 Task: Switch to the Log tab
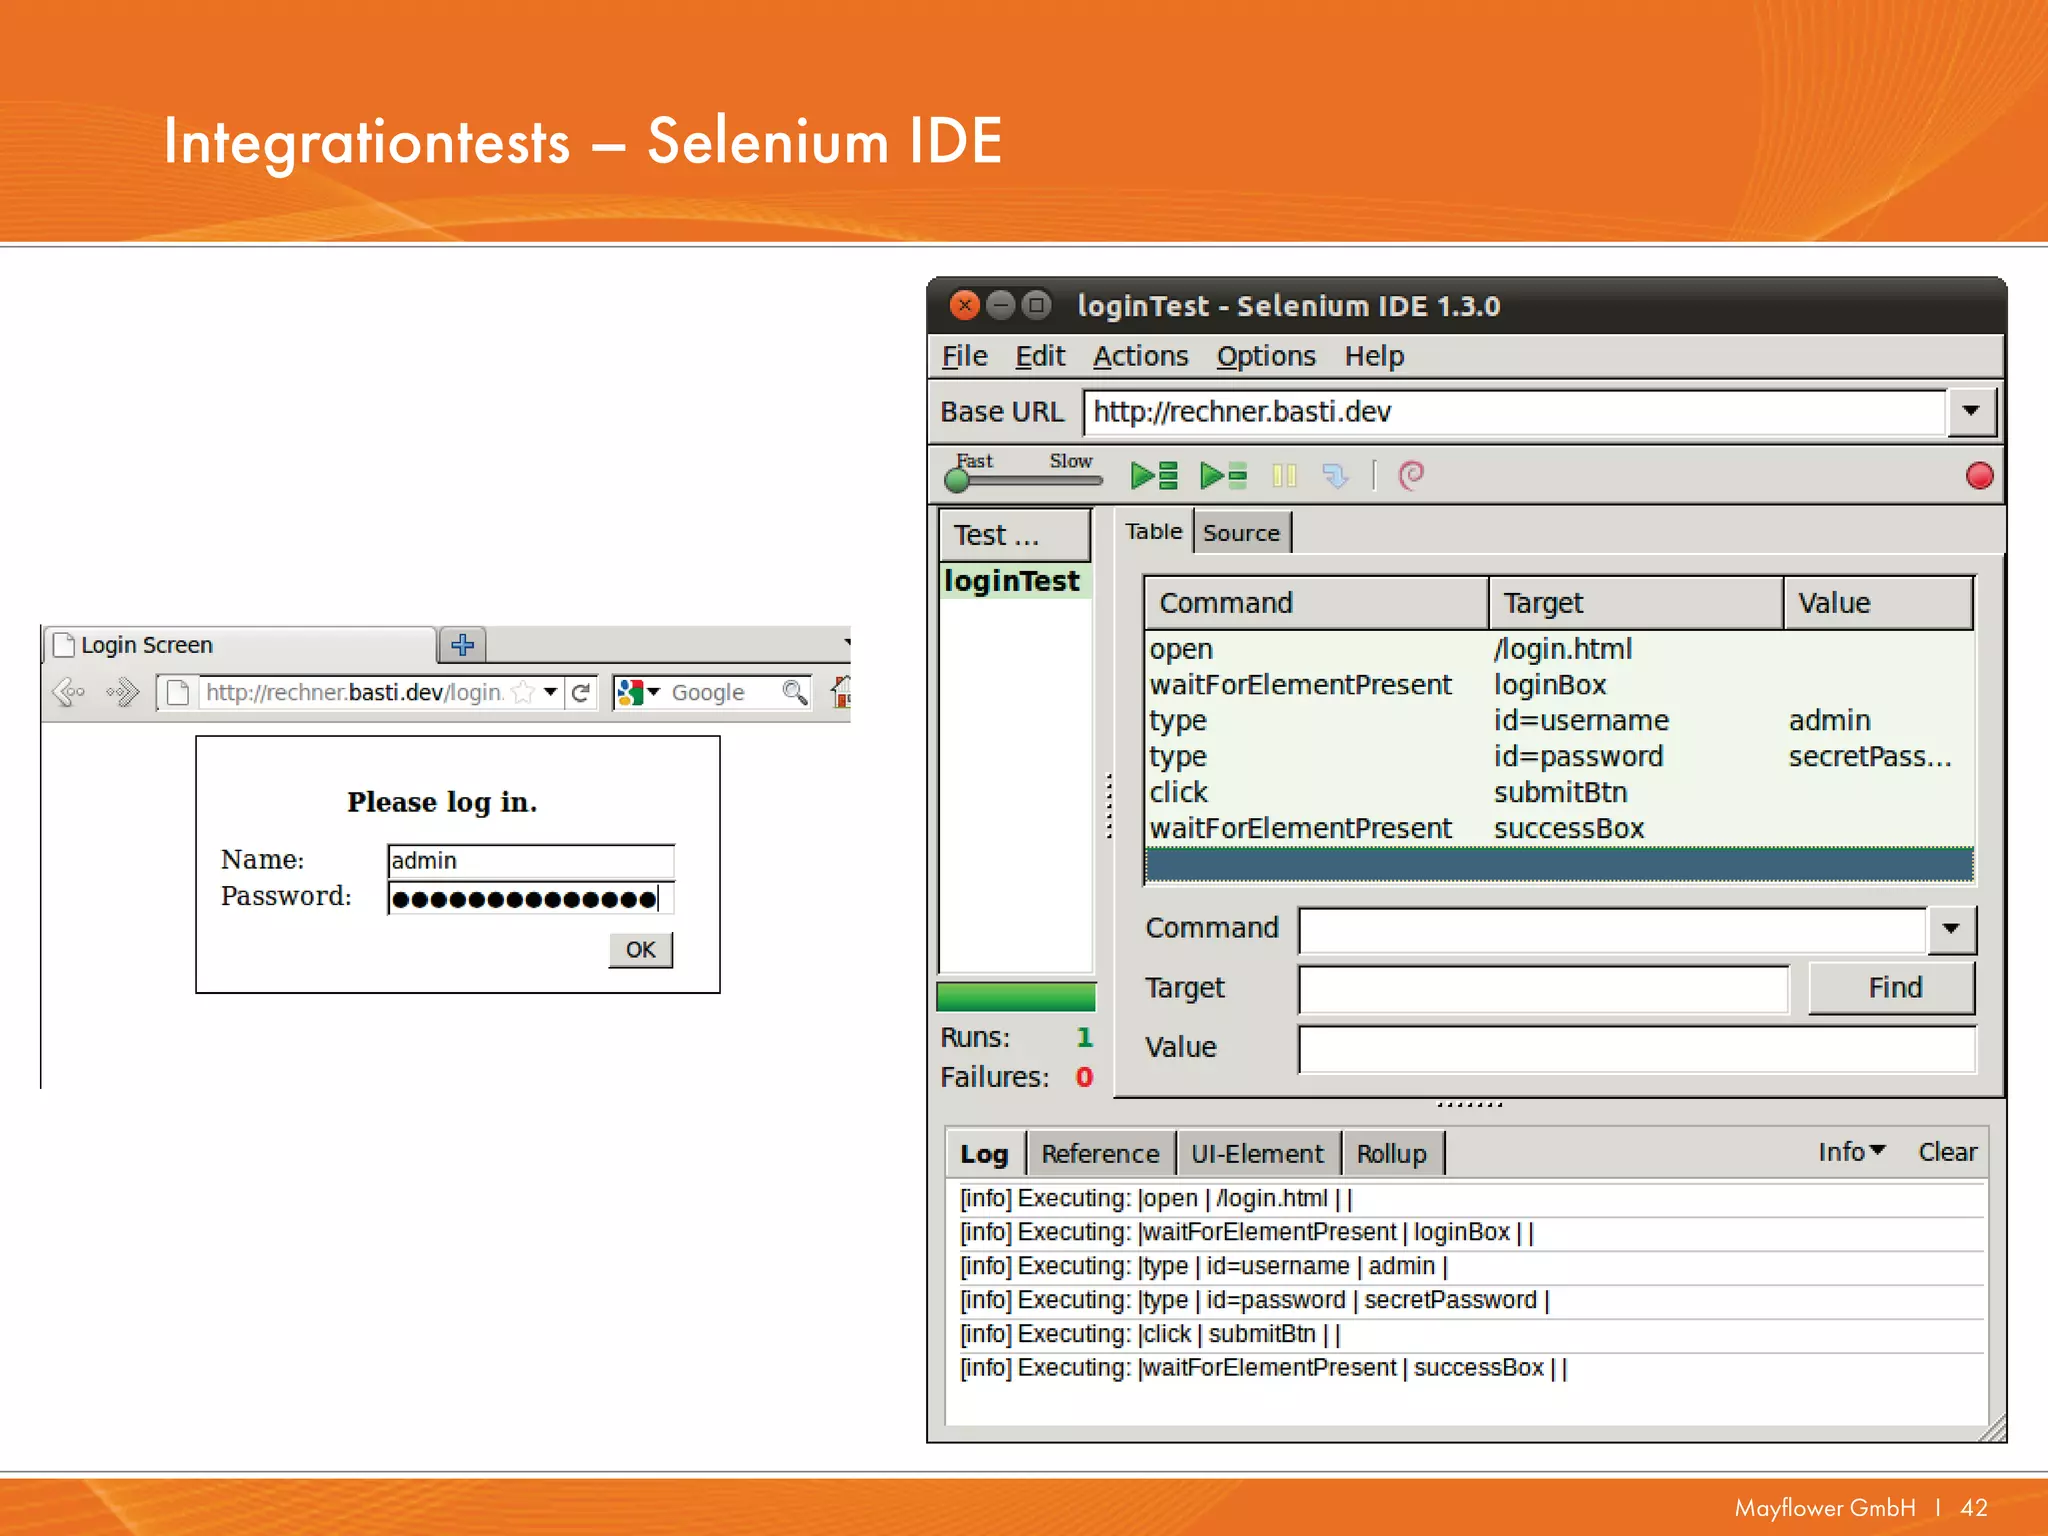click(984, 1154)
